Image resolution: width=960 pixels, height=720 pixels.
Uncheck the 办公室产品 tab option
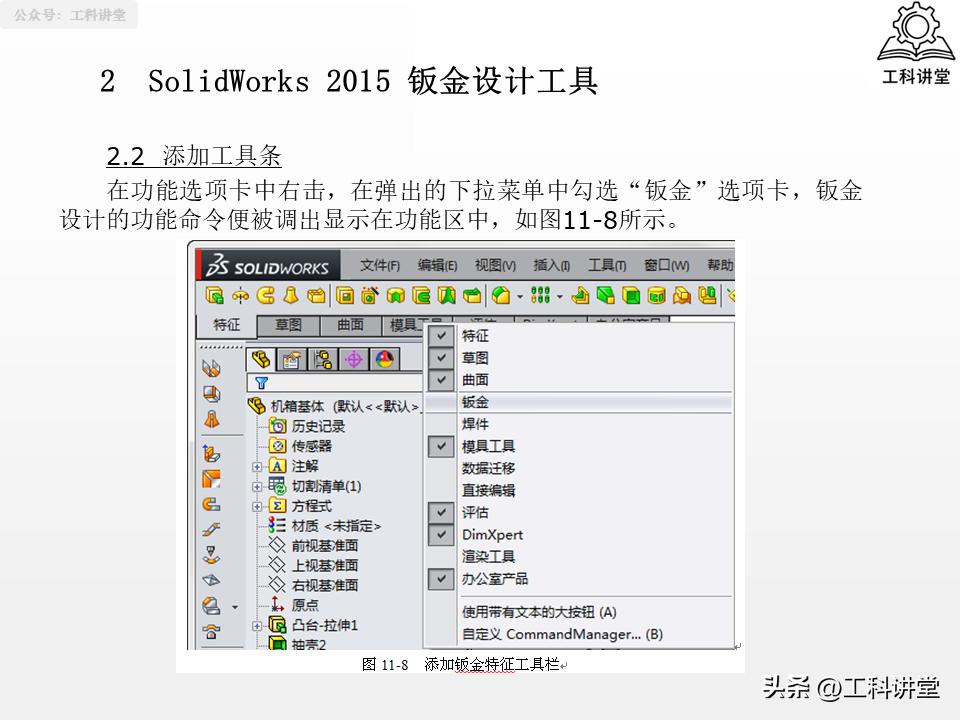tap(441, 579)
